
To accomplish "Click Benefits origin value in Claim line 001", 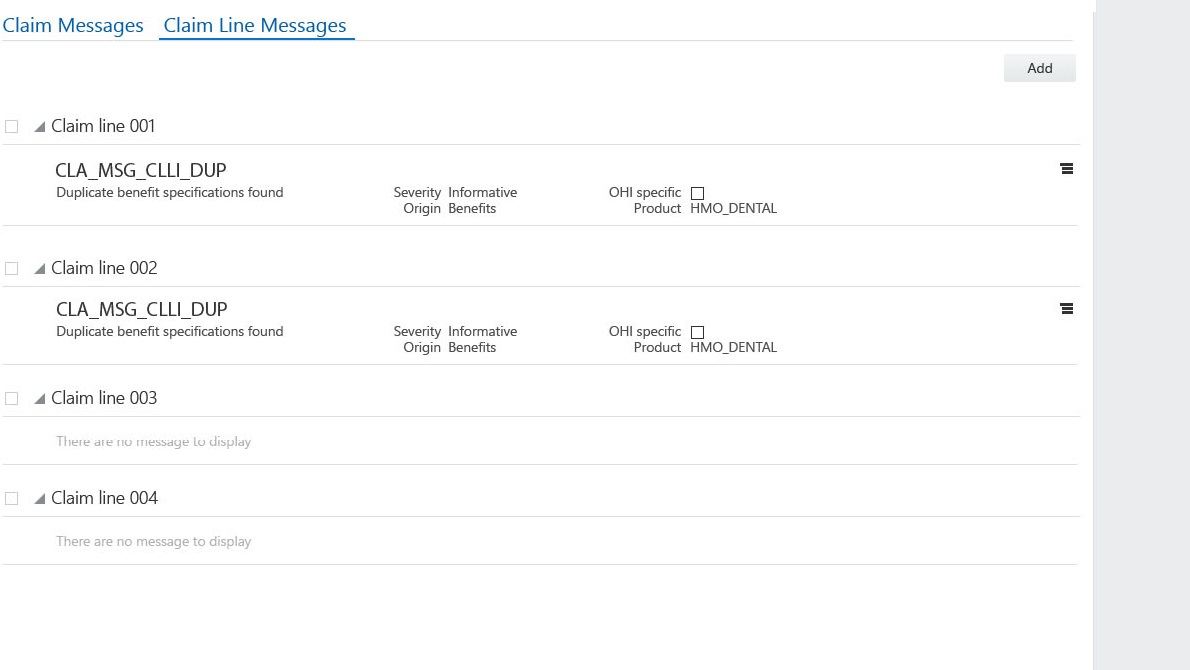I will point(472,209).
